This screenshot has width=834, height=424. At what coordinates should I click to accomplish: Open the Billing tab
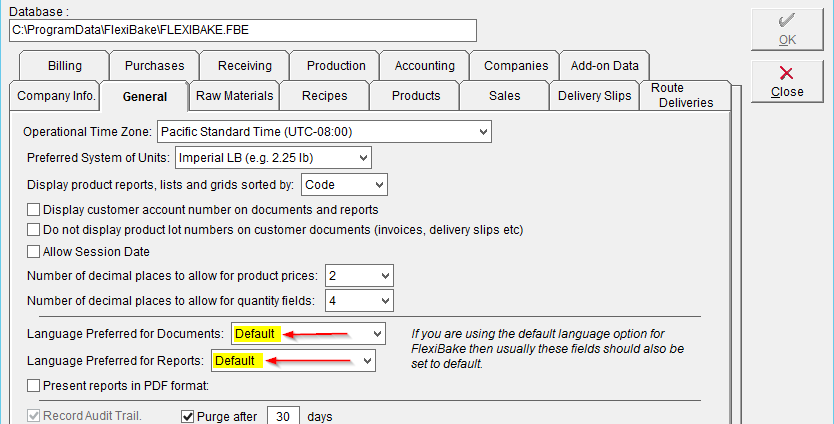[x=64, y=66]
